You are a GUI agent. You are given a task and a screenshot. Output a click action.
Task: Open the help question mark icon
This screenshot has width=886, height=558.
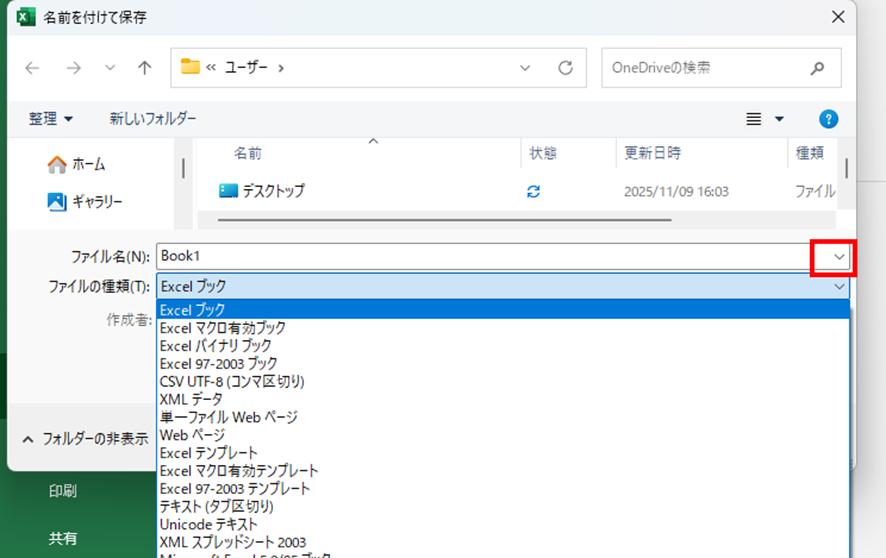[x=828, y=119]
